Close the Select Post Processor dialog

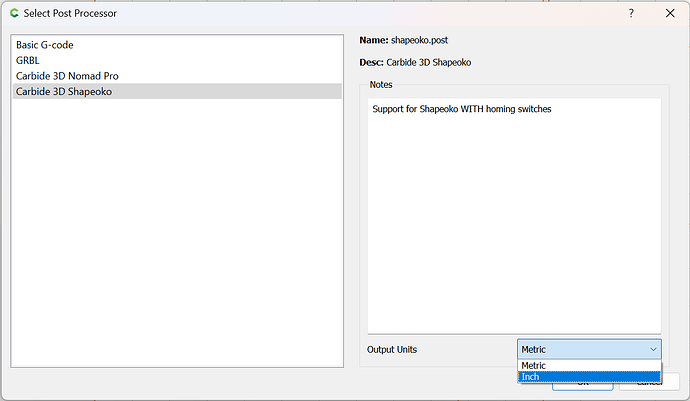pos(670,13)
